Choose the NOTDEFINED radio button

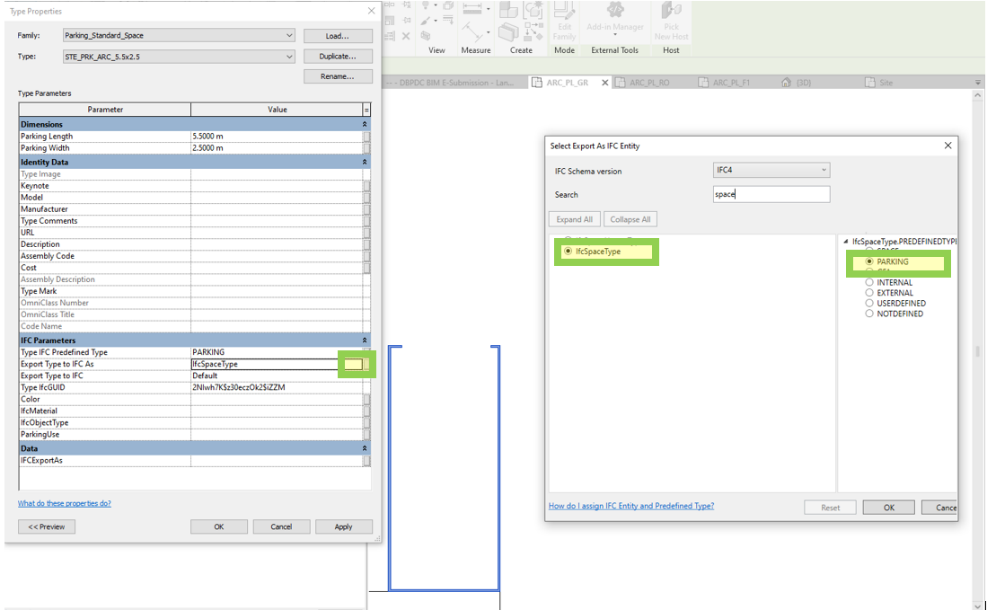coord(870,313)
